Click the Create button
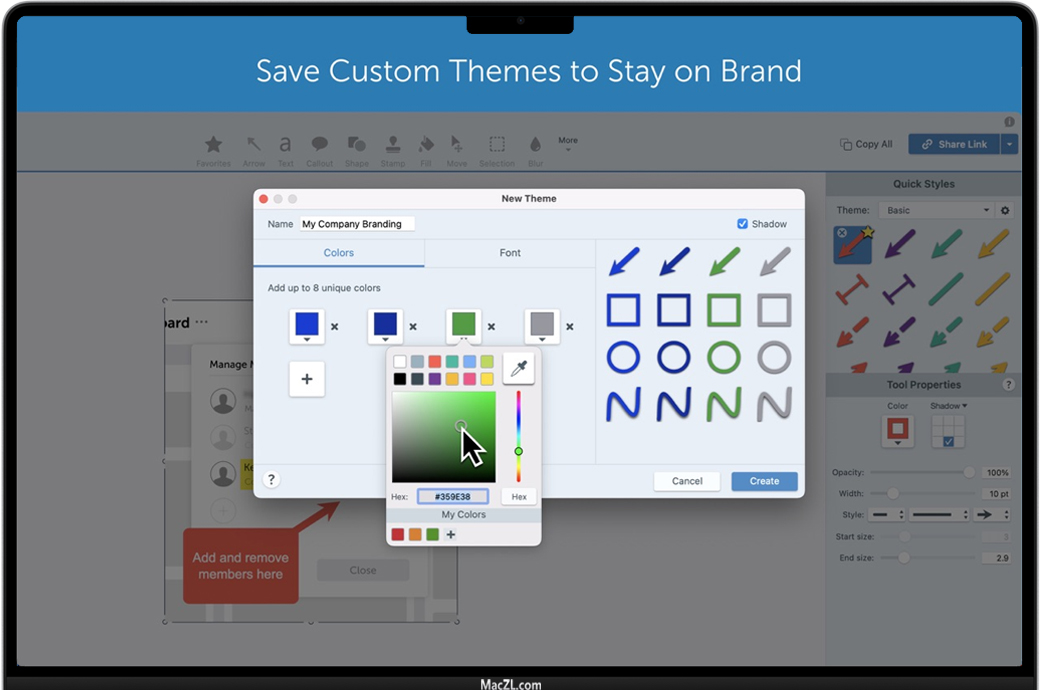1040x690 pixels. click(x=764, y=481)
